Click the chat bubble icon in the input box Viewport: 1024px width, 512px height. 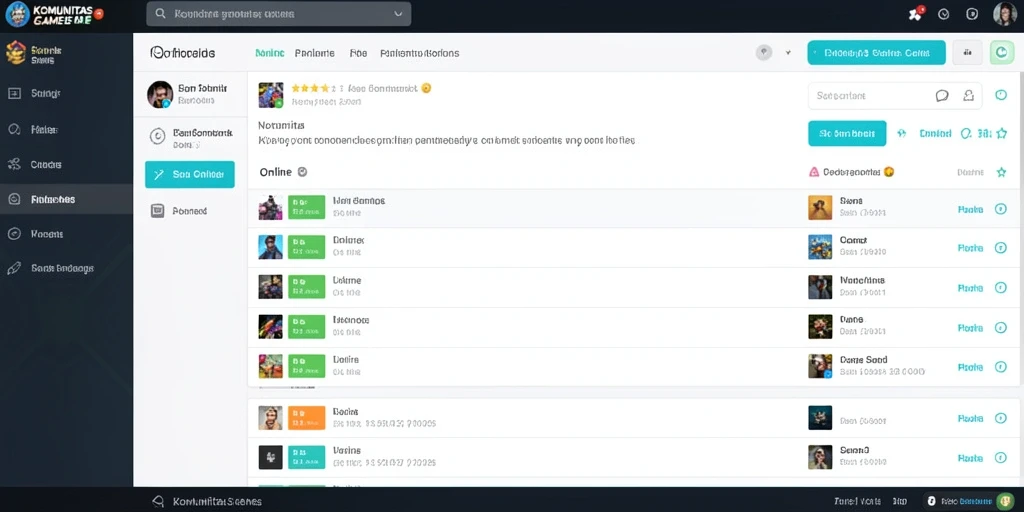(x=942, y=96)
